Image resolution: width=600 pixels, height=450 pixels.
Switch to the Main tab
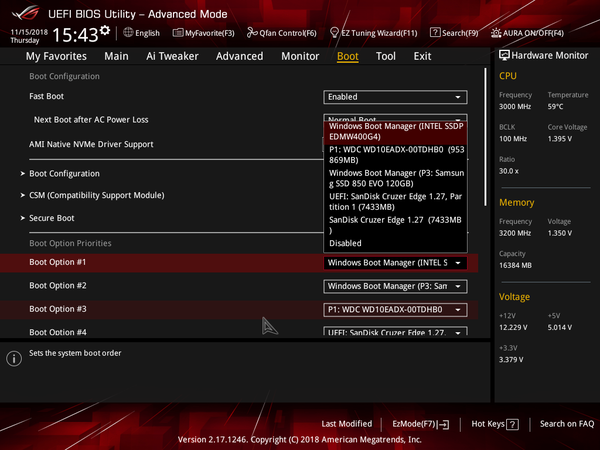pyautogui.click(x=116, y=56)
